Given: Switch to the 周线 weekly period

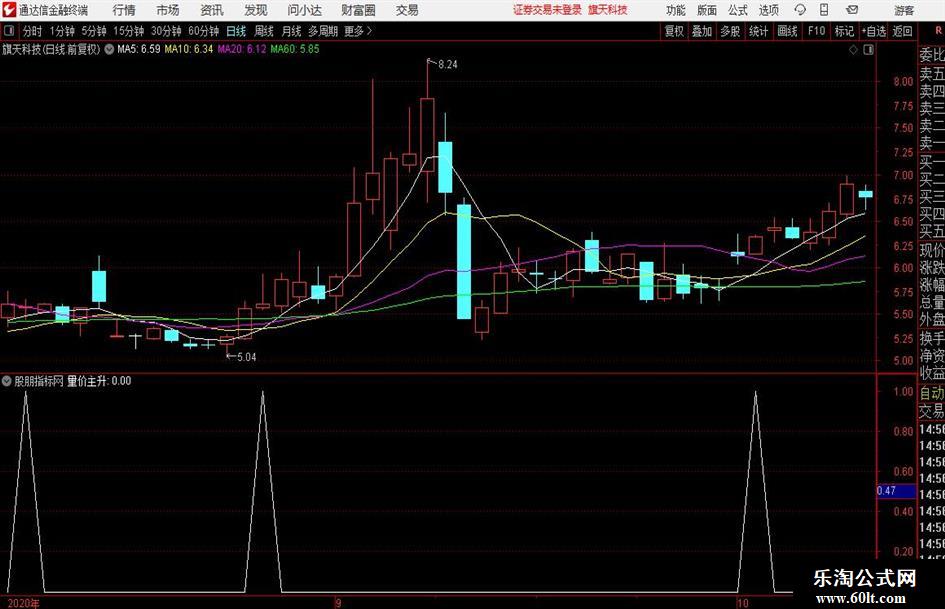Looking at the screenshot, I should (x=264, y=31).
